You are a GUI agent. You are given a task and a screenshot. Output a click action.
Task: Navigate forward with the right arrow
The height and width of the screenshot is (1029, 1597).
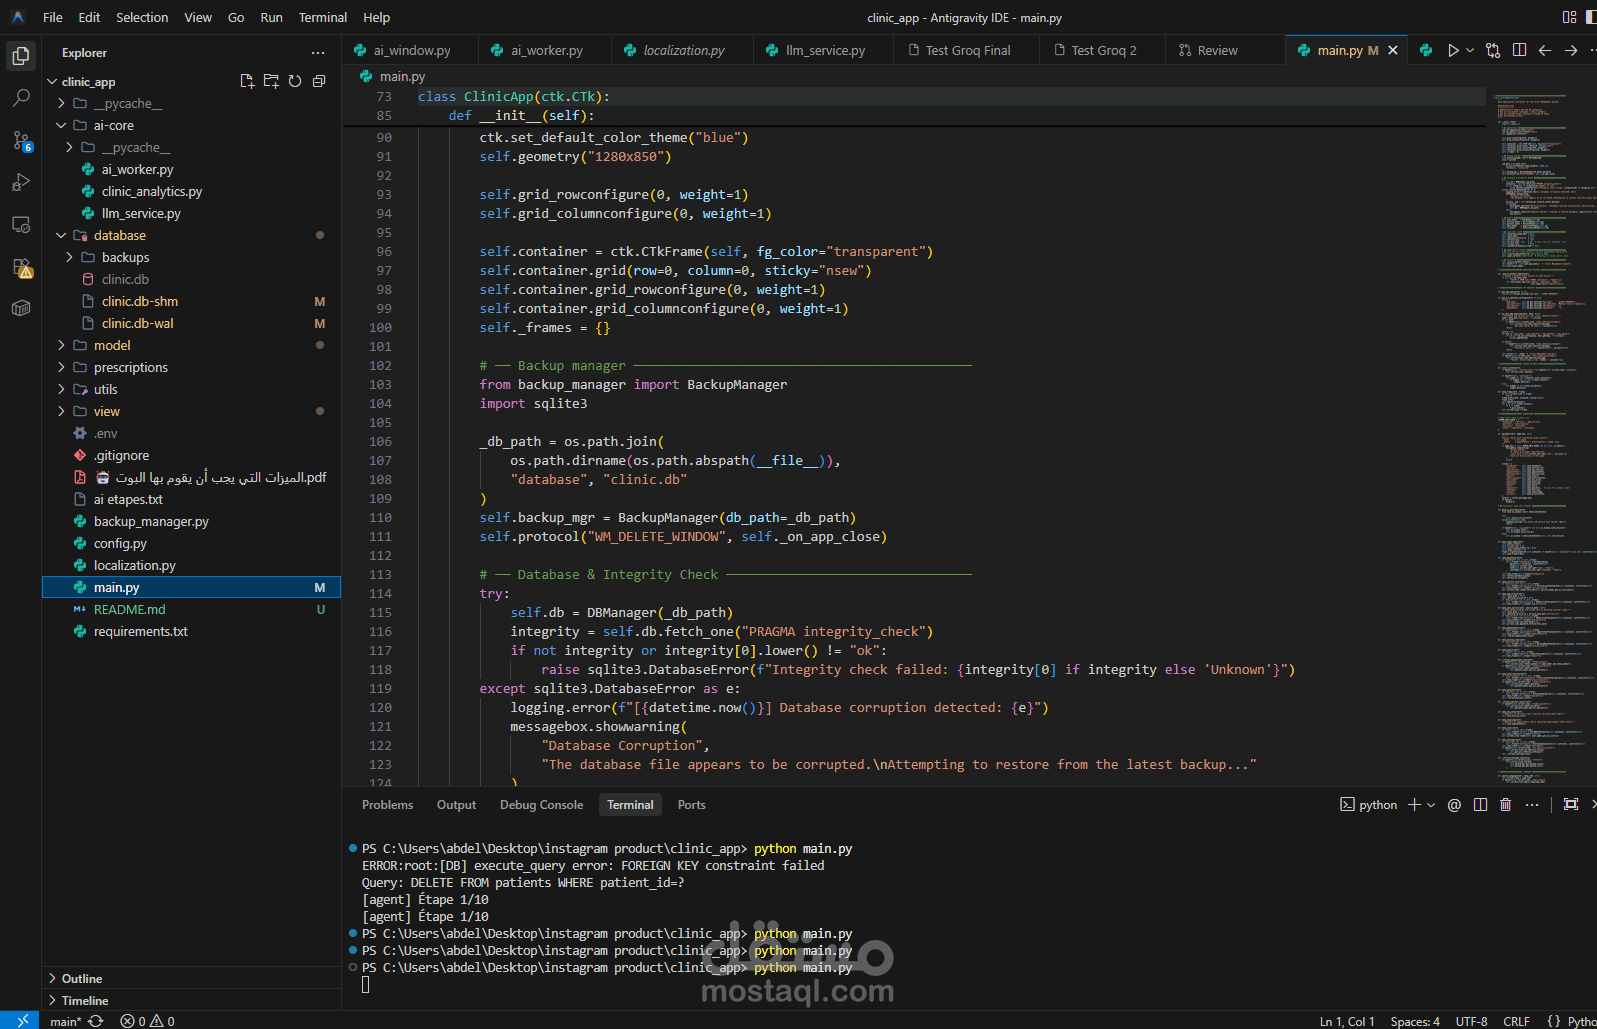coord(1571,50)
